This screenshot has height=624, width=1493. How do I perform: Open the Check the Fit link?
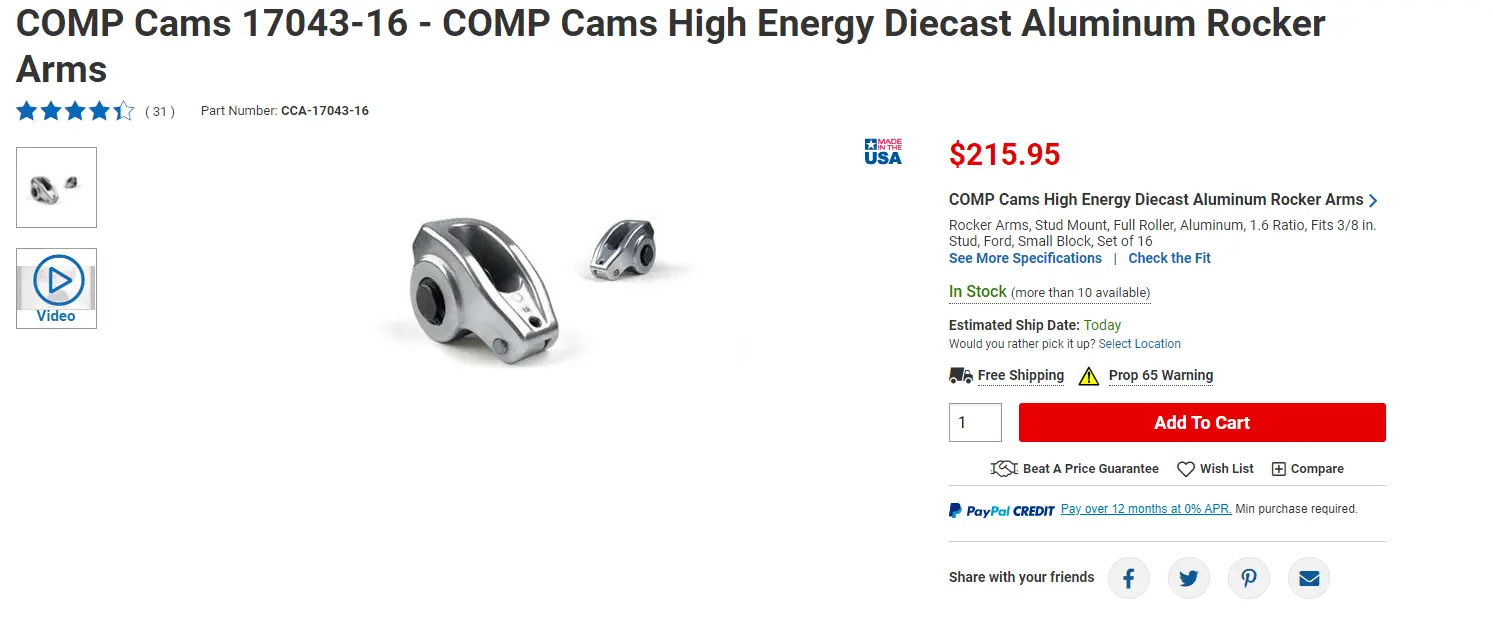tap(1169, 258)
